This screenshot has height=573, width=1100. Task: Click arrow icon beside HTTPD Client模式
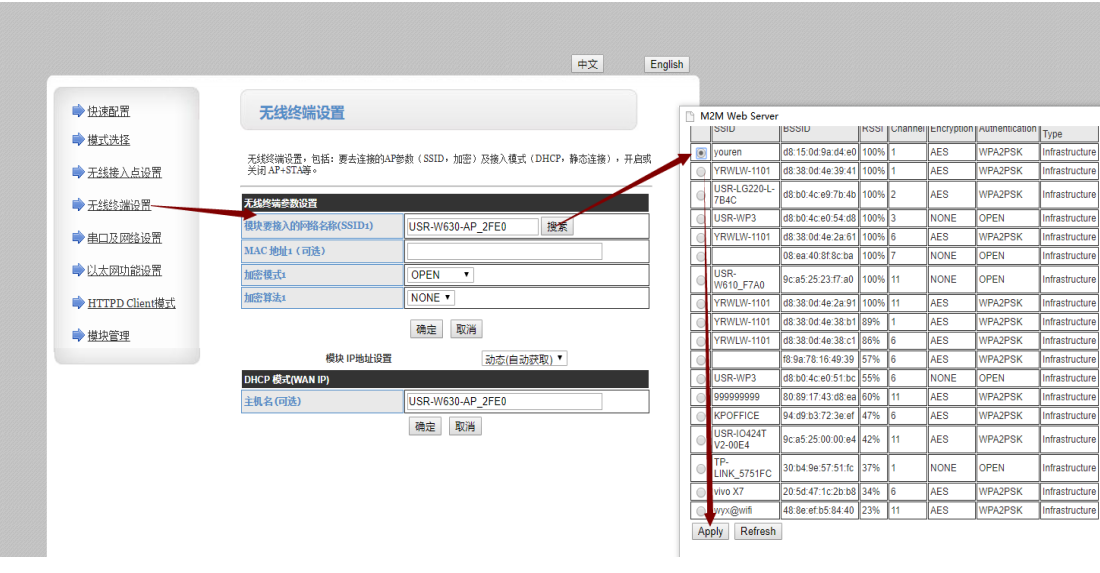coord(78,303)
